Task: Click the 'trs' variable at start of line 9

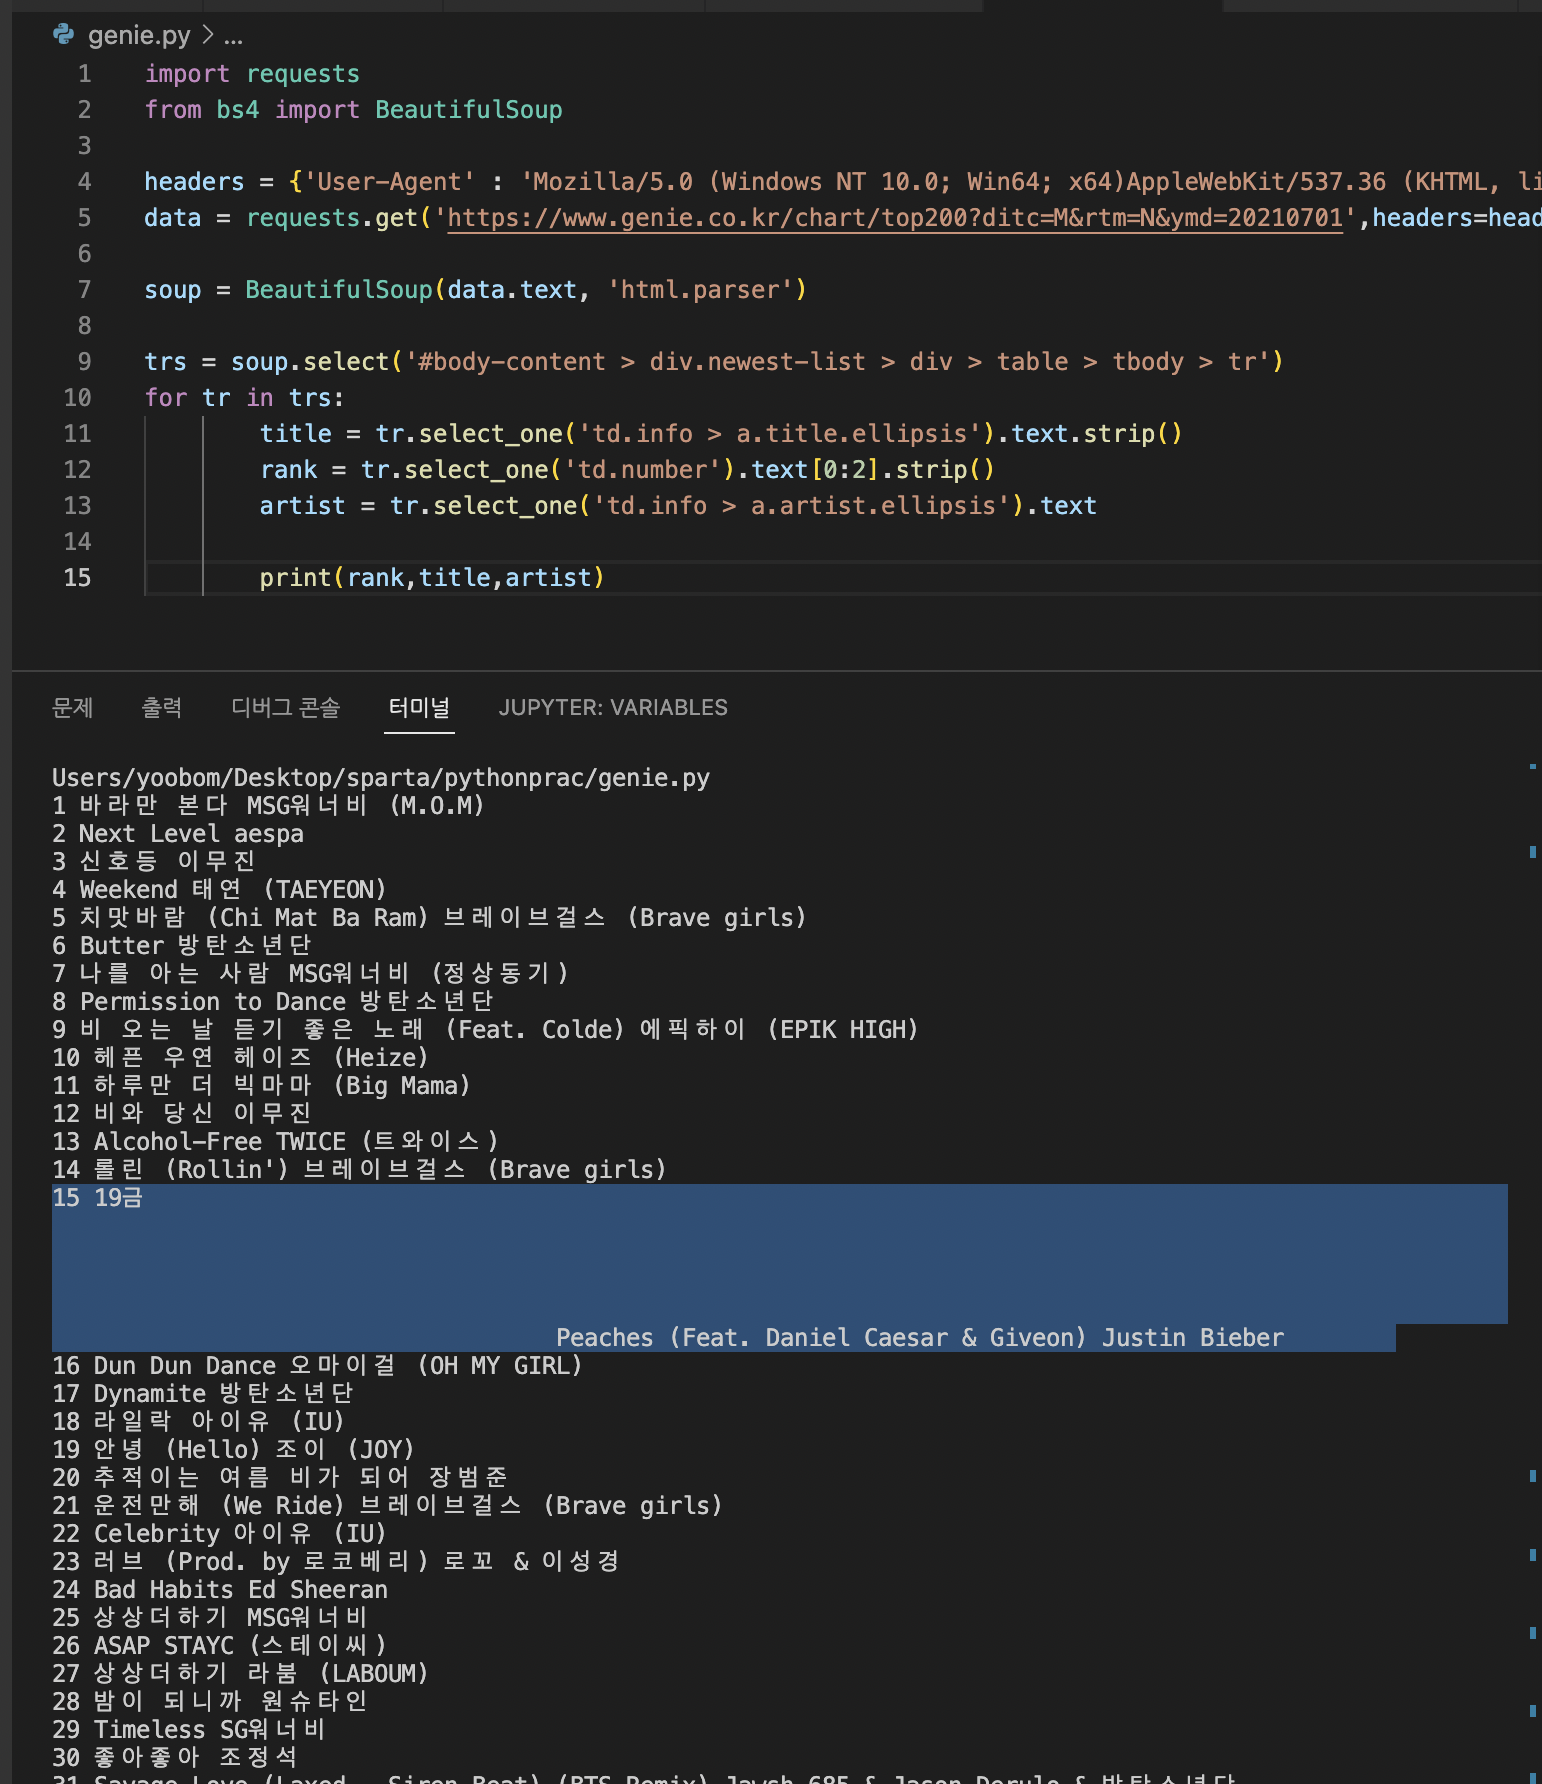Action: pyautogui.click(x=166, y=362)
